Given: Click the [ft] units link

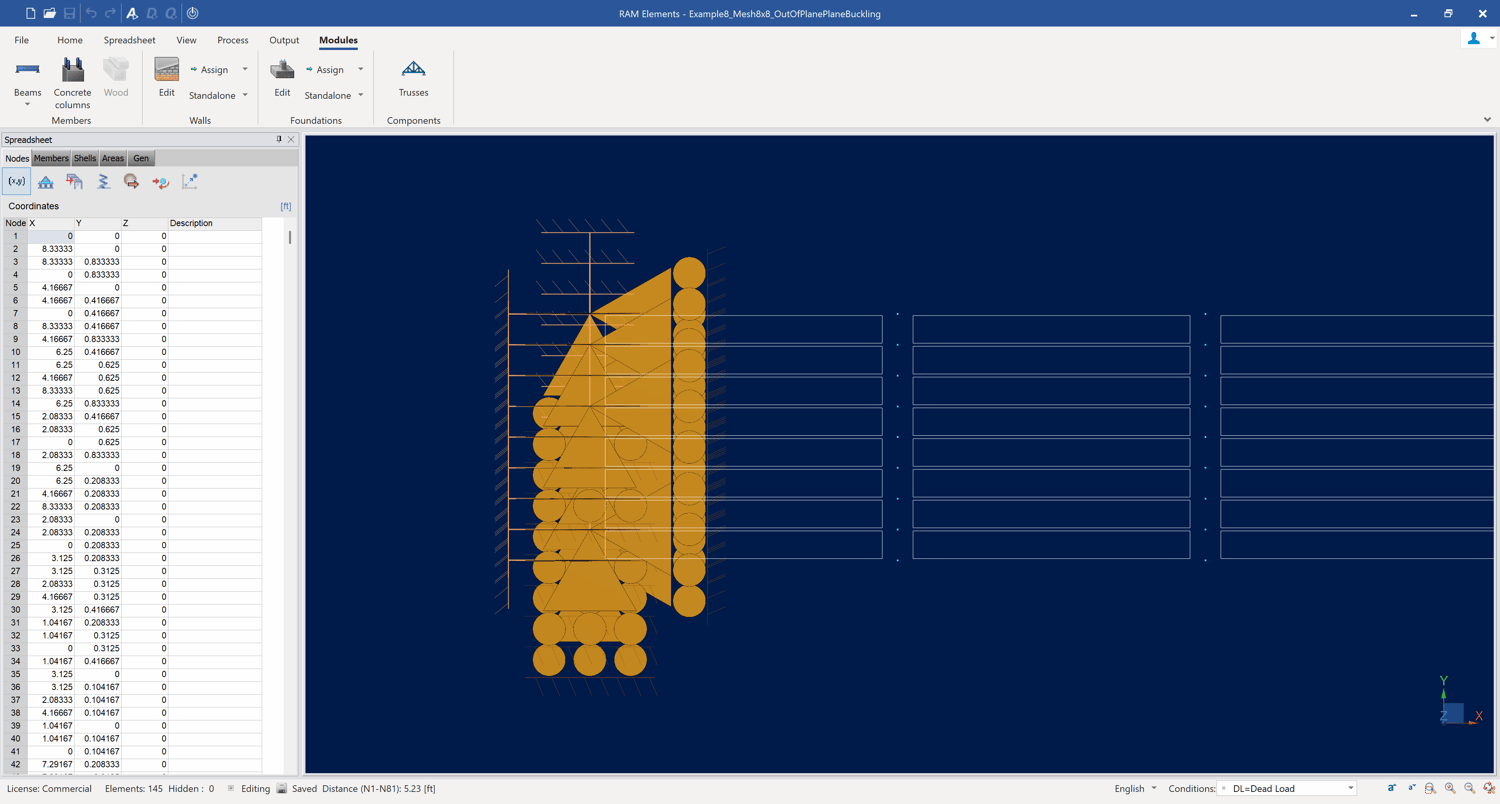Looking at the screenshot, I should pyautogui.click(x=286, y=206).
